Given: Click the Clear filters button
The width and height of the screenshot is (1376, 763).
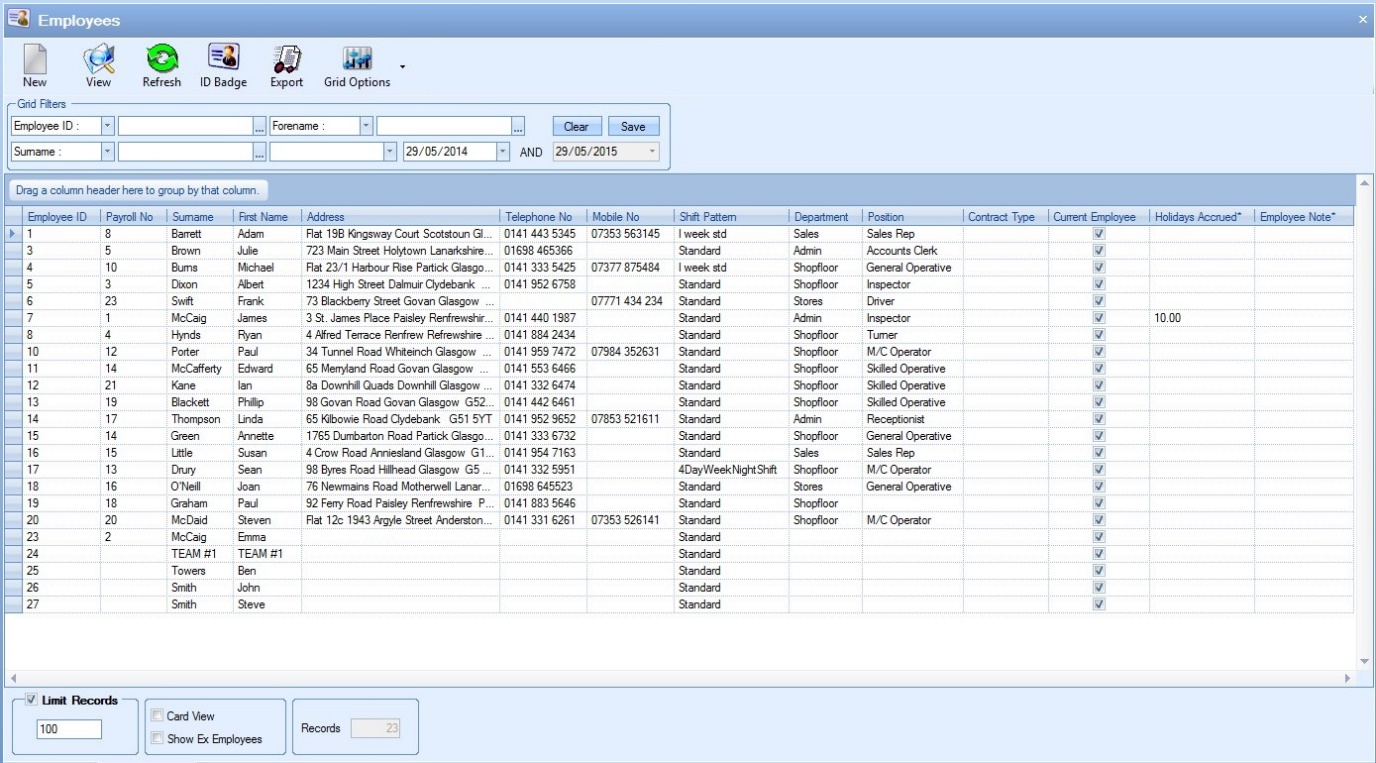Looking at the screenshot, I should click(576, 127).
